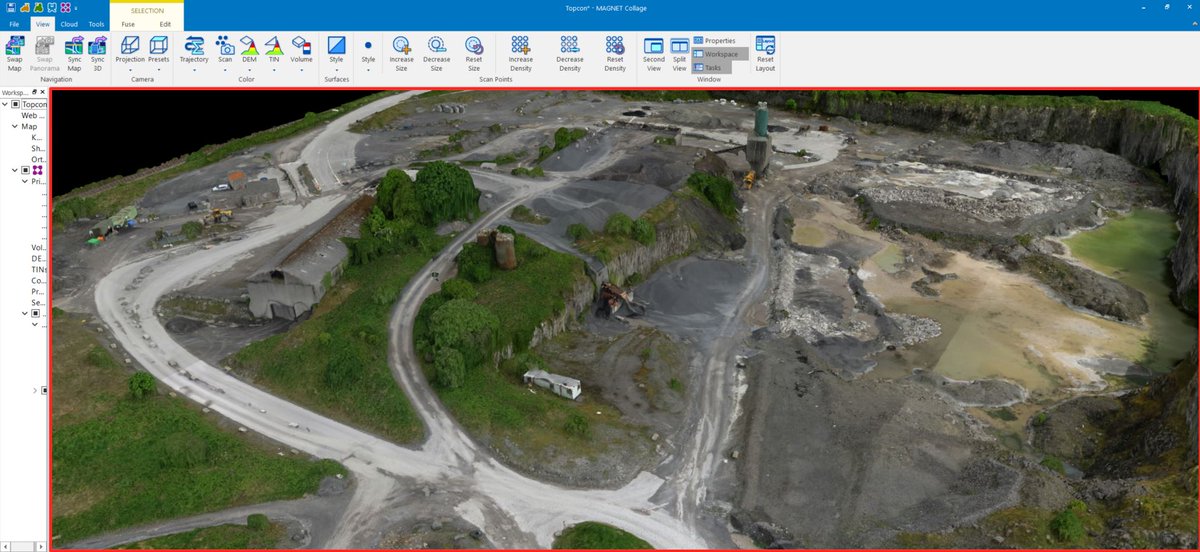Click Reset Density icon
This screenshot has width=1200, height=552.
tap(615, 45)
